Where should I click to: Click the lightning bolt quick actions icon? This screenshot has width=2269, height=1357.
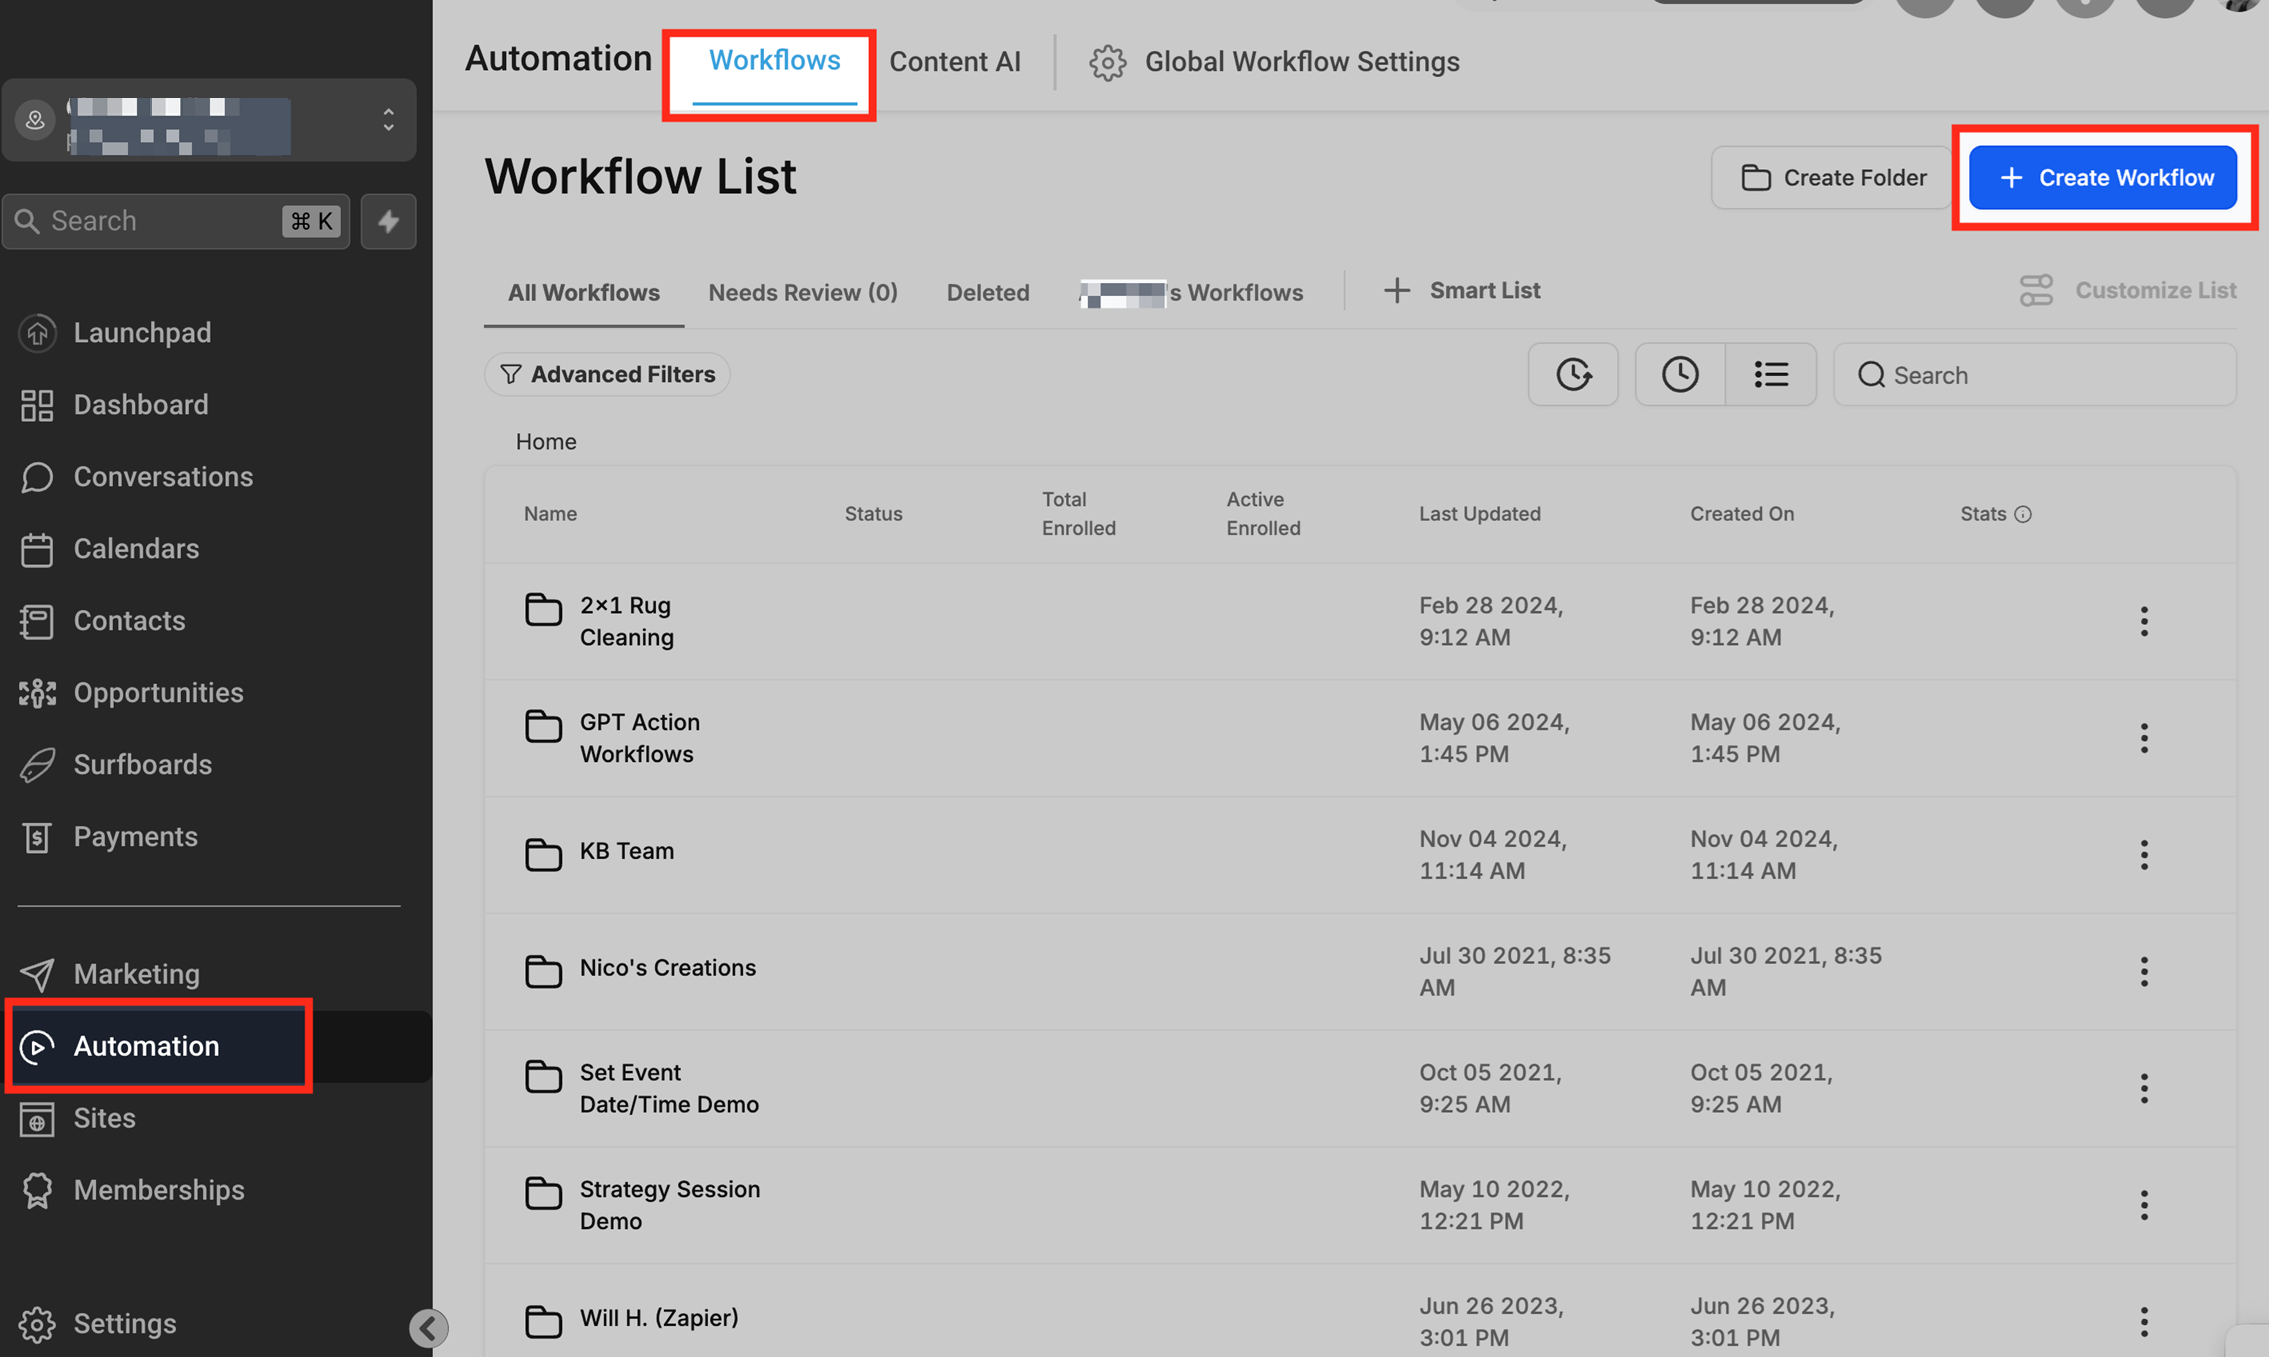coord(388,221)
